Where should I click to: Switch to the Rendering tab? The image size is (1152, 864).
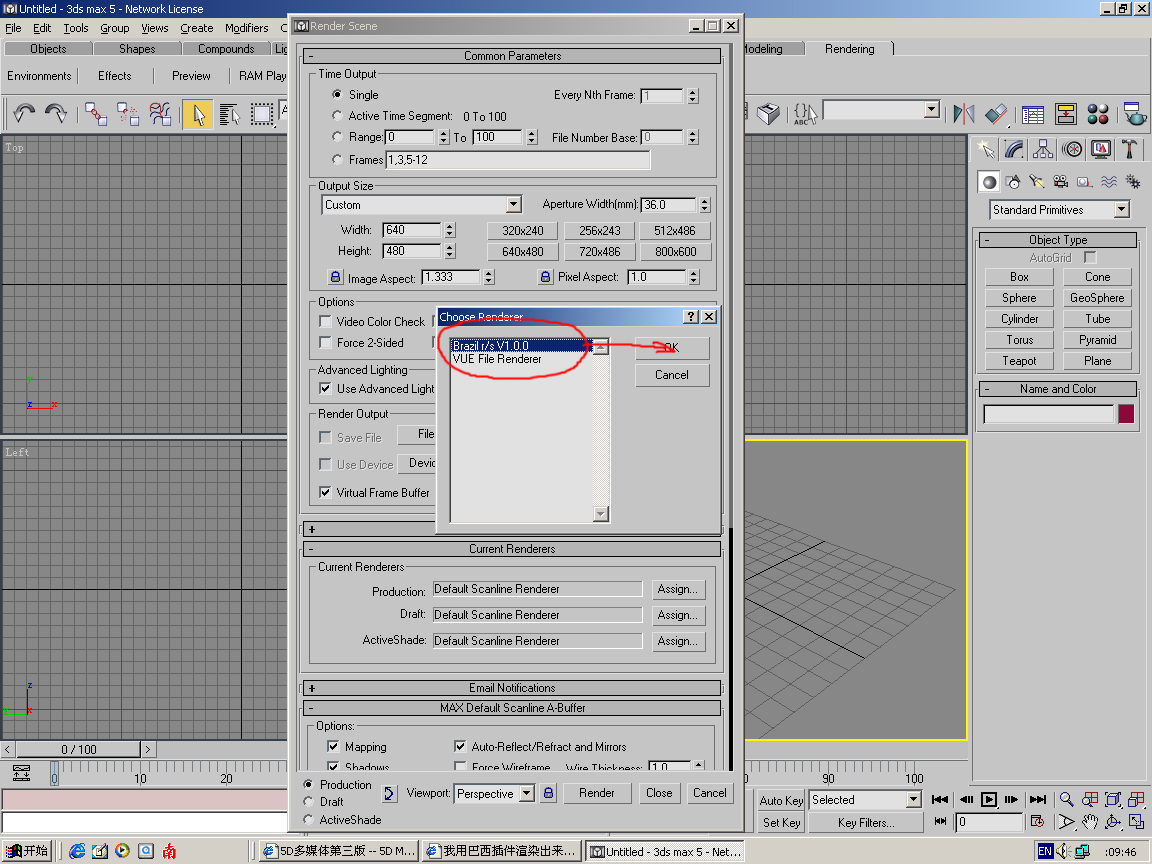point(849,48)
